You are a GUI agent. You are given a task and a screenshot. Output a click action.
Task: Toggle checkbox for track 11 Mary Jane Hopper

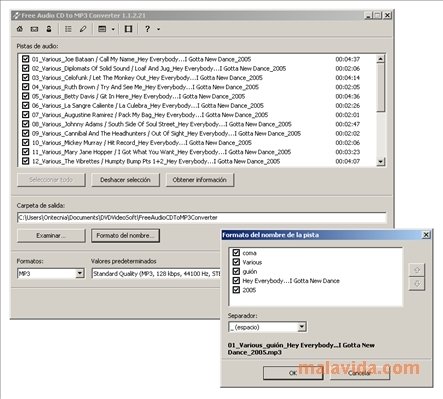pyautogui.click(x=25, y=152)
